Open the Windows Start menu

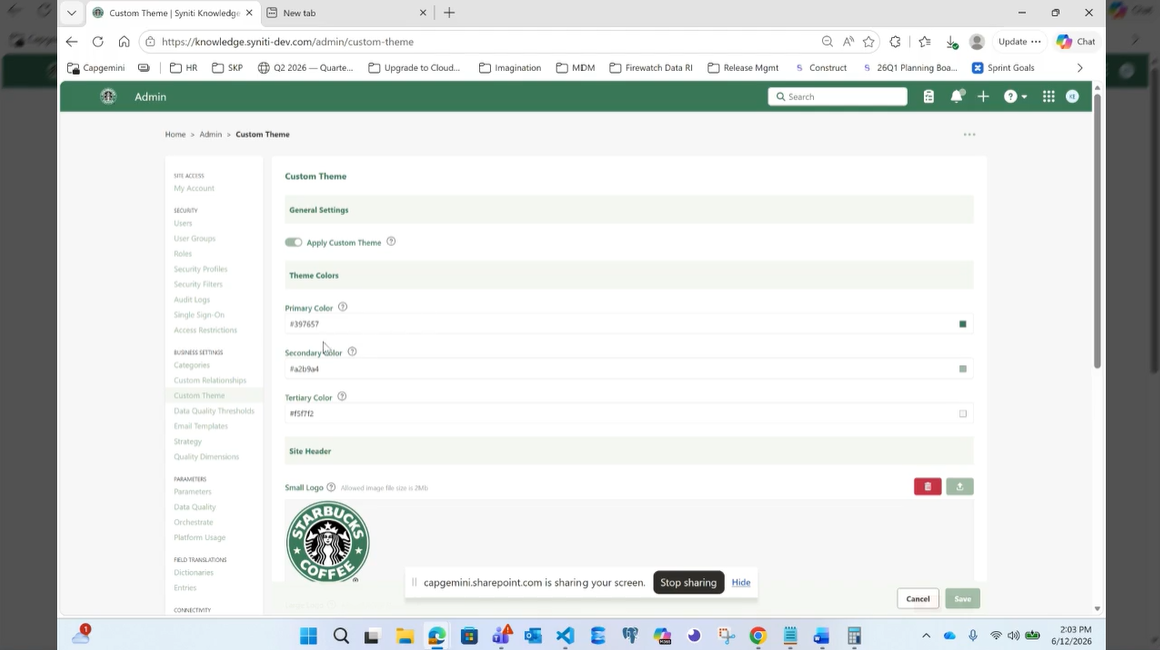tap(308, 636)
